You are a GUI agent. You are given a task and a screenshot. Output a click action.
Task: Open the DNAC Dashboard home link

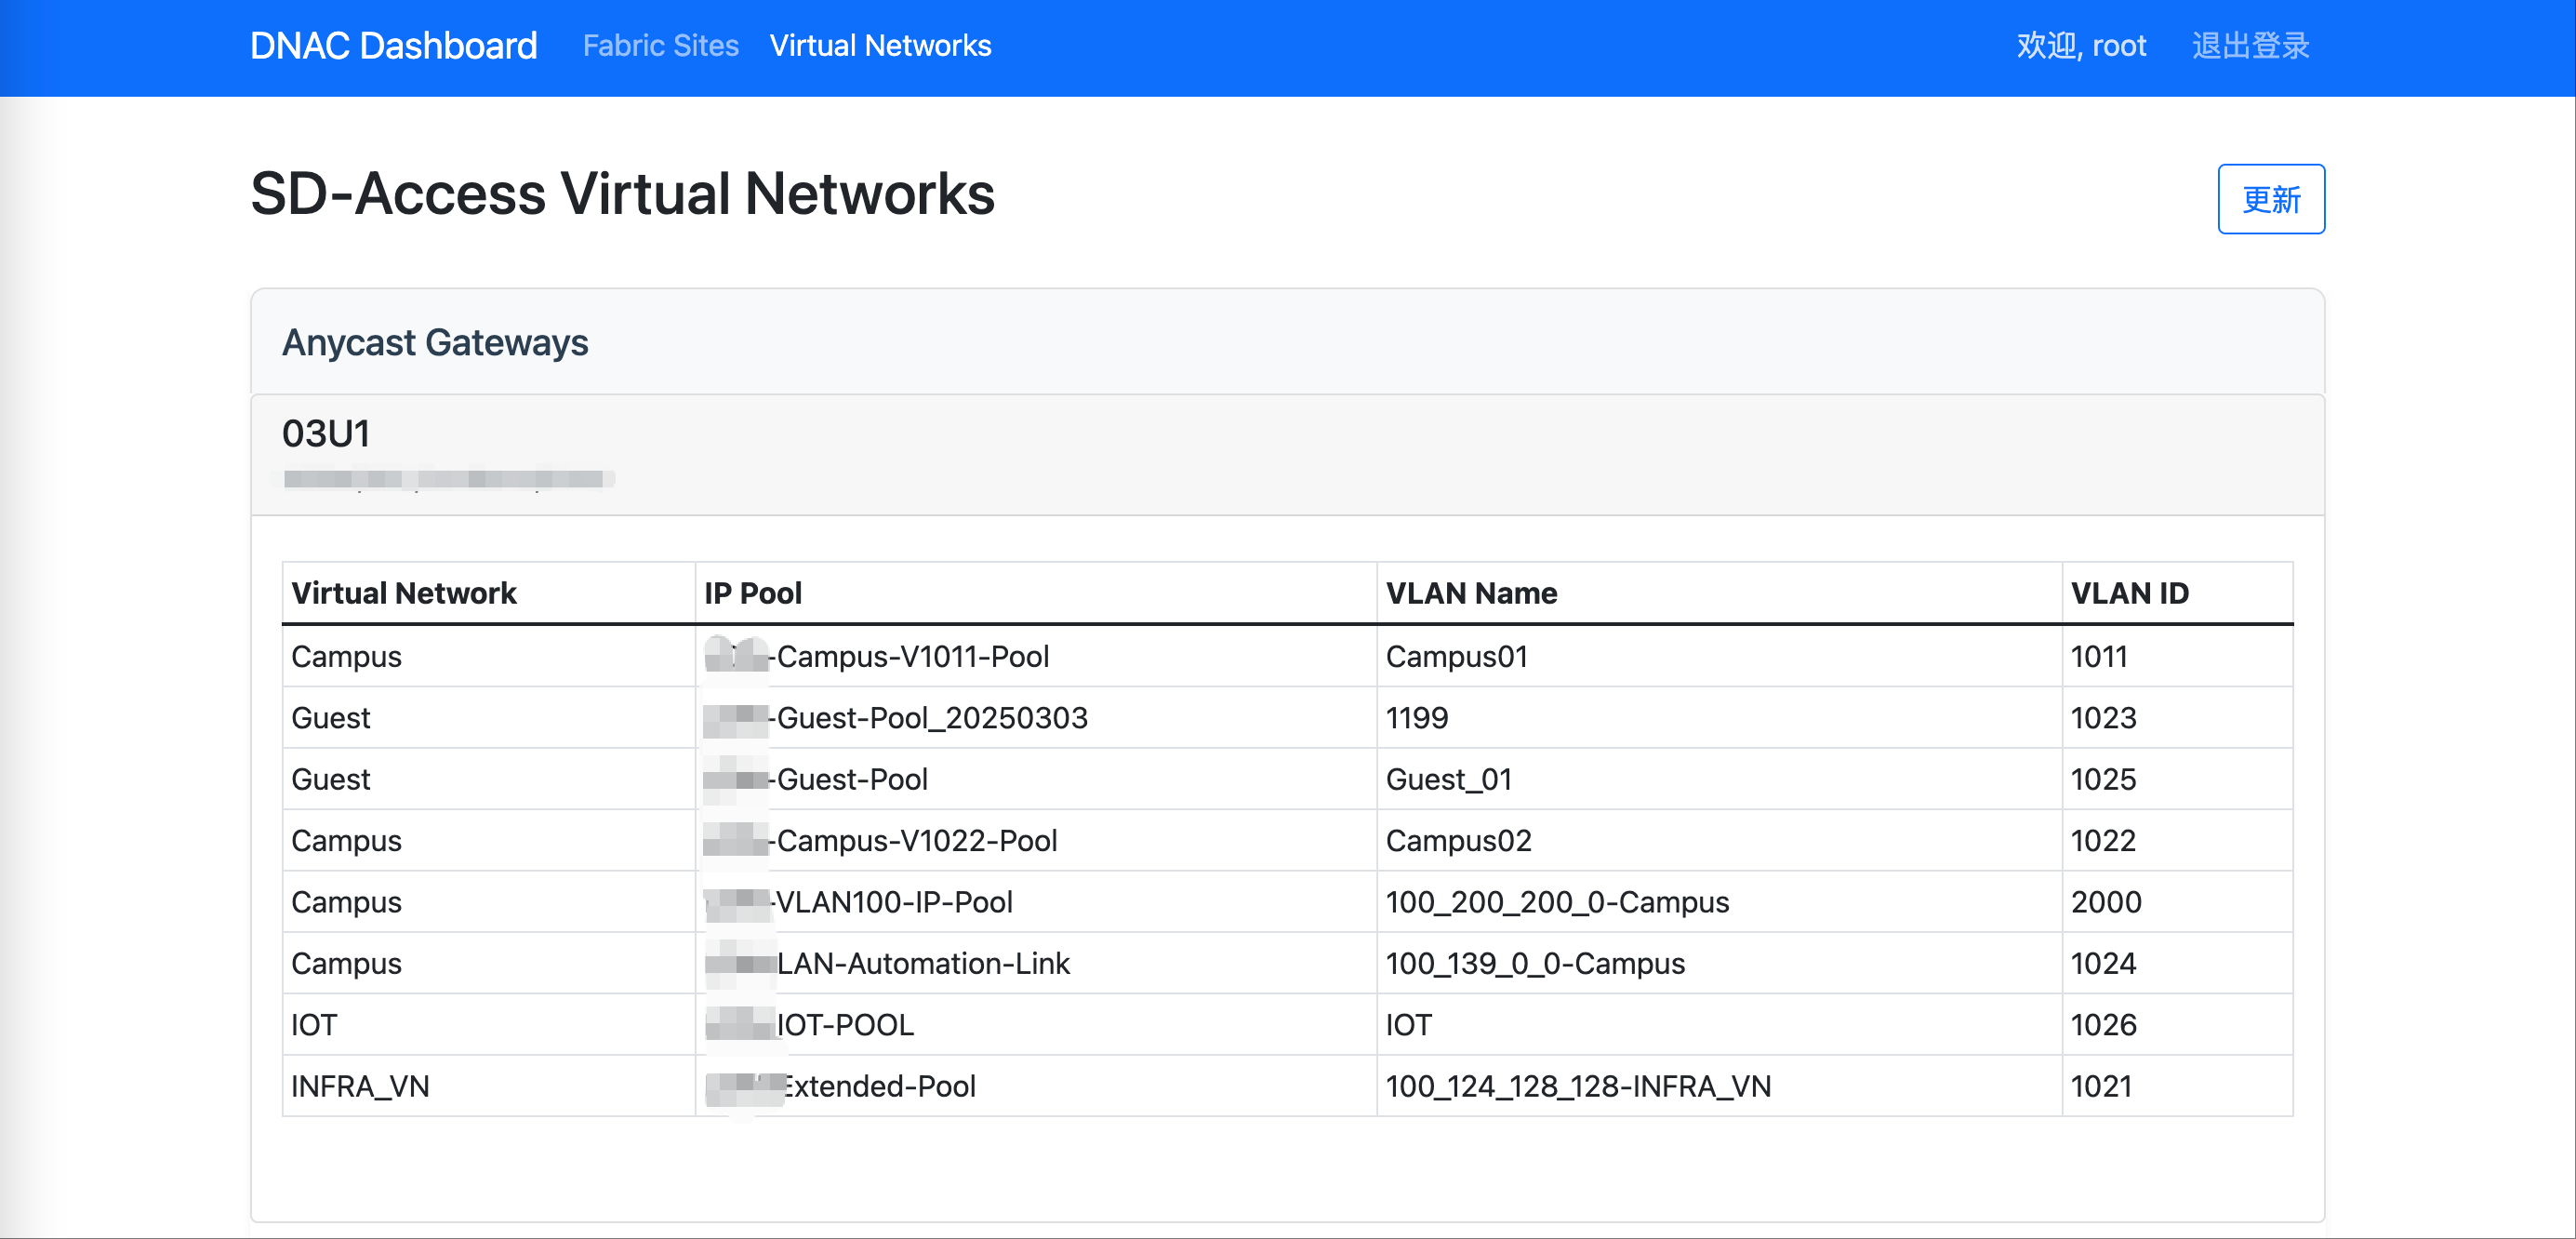(393, 46)
